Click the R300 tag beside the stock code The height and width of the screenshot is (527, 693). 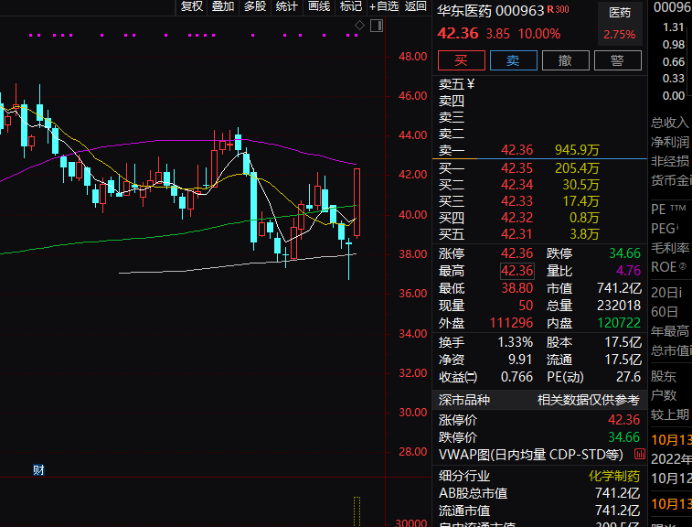point(558,9)
